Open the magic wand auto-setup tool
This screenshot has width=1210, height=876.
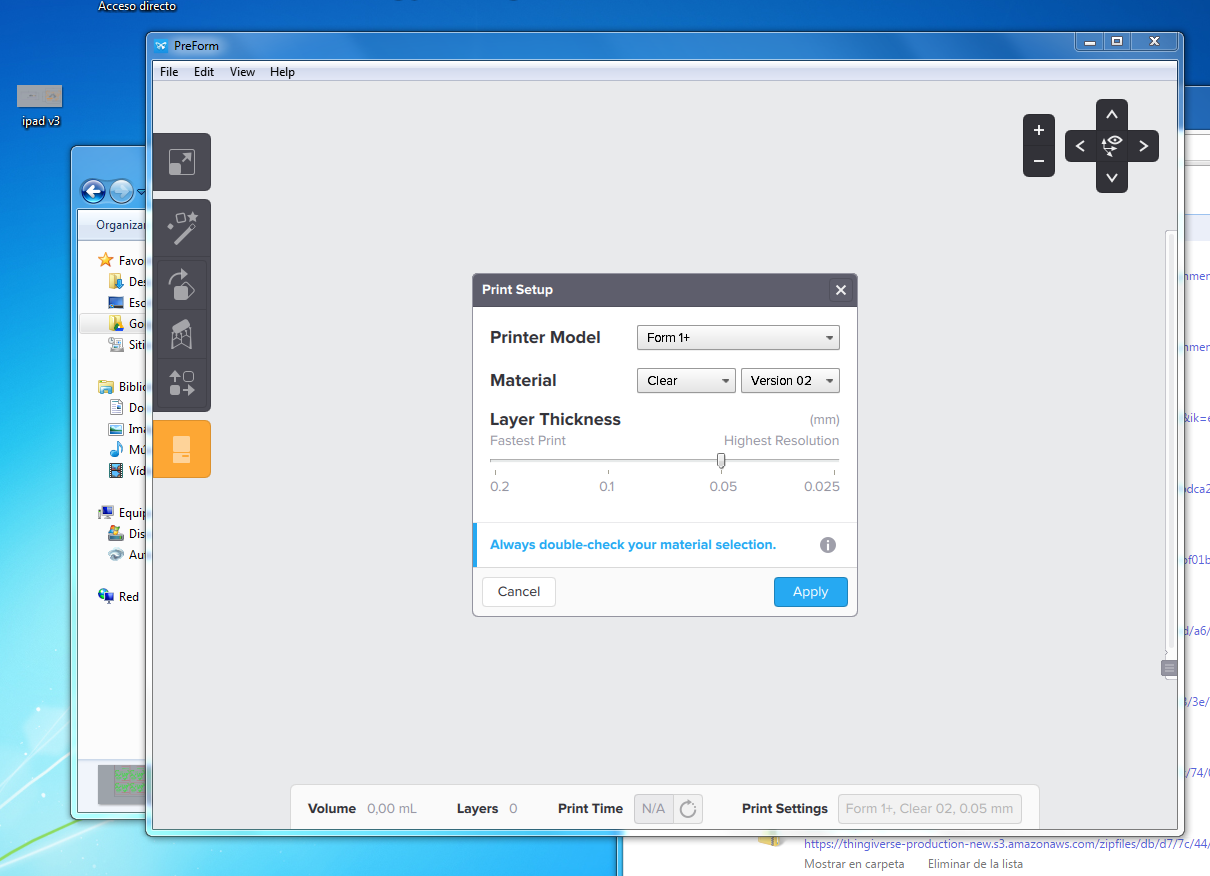[x=181, y=229]
